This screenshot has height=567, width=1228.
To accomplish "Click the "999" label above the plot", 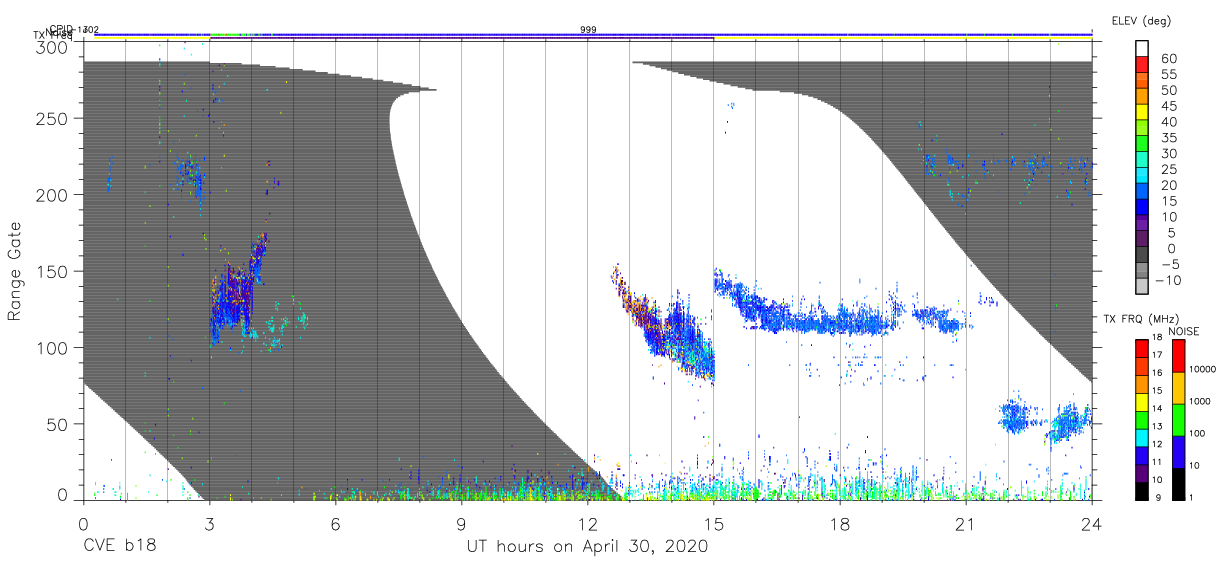I will pos(588,30).
